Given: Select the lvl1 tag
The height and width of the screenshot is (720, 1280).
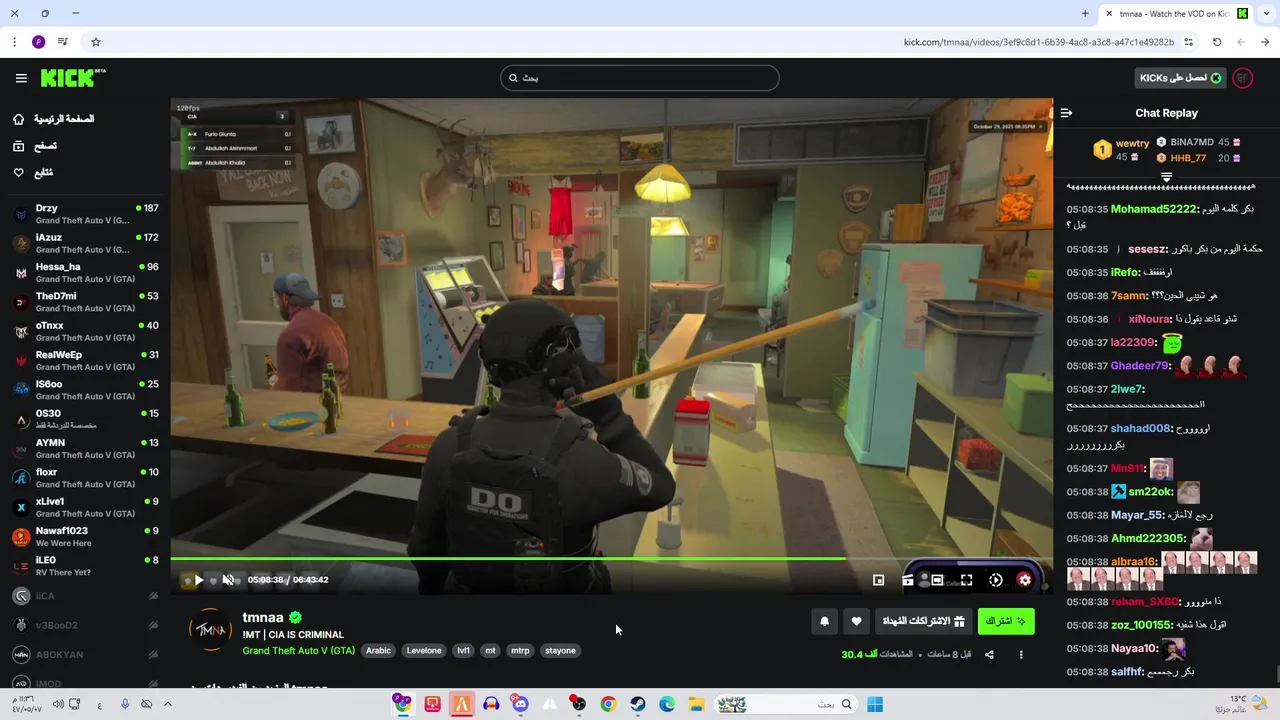Looking at the screenshot, I should 464,651.
